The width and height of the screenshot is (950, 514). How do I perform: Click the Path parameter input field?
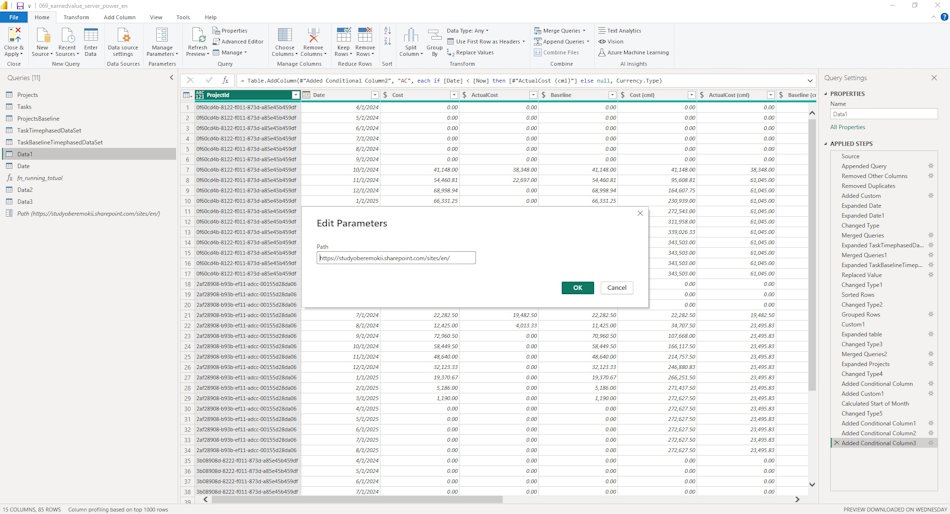(396, 258)
